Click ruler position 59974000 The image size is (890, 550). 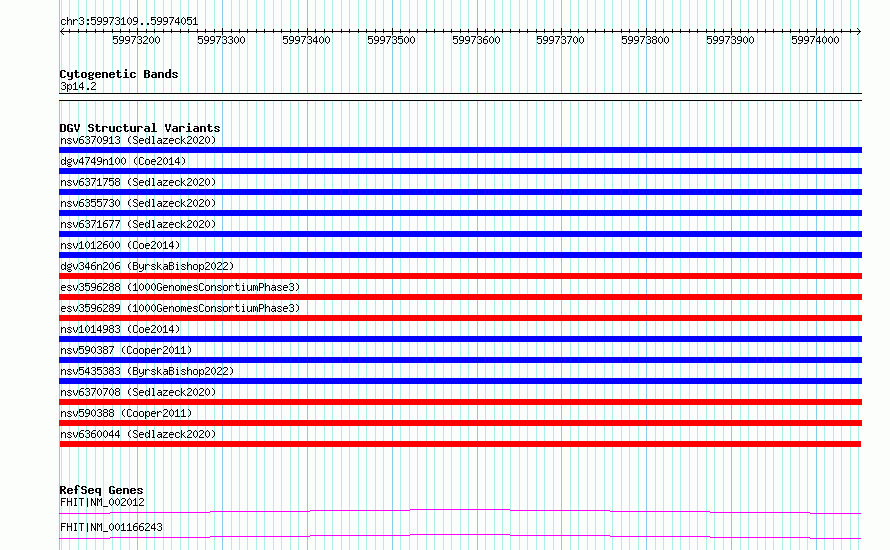[815, 40]
